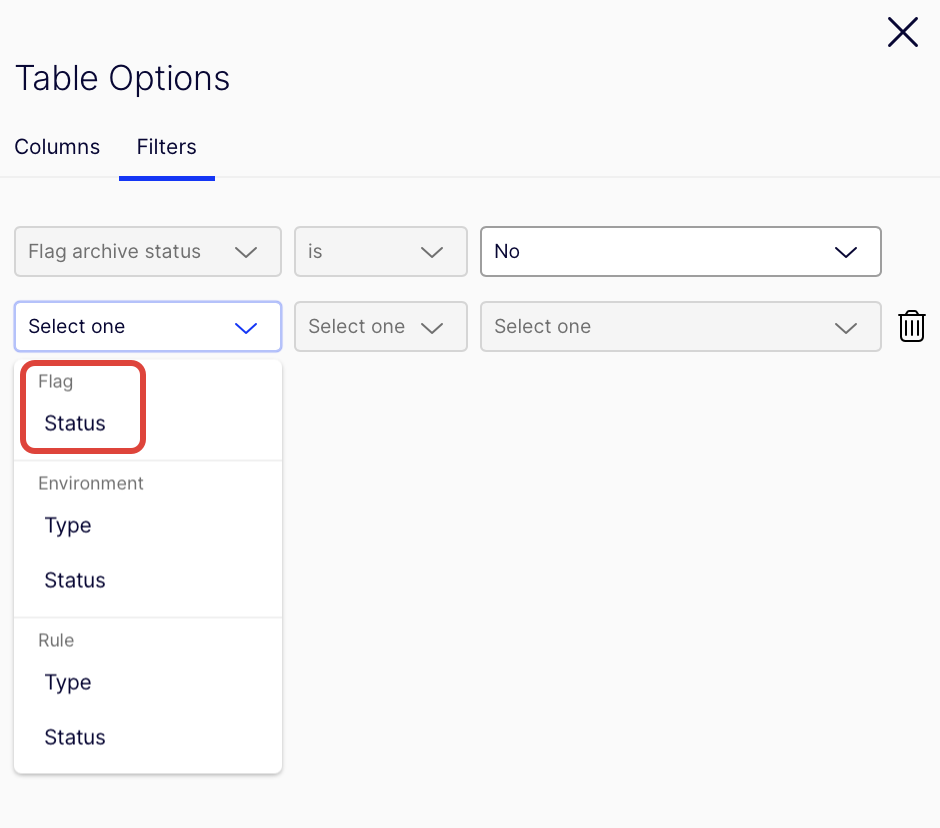The height and width of the screenshot is (828, 940).
Task: Open the second row's operator 'Select one' dropdown
Action: click(380, 327)
